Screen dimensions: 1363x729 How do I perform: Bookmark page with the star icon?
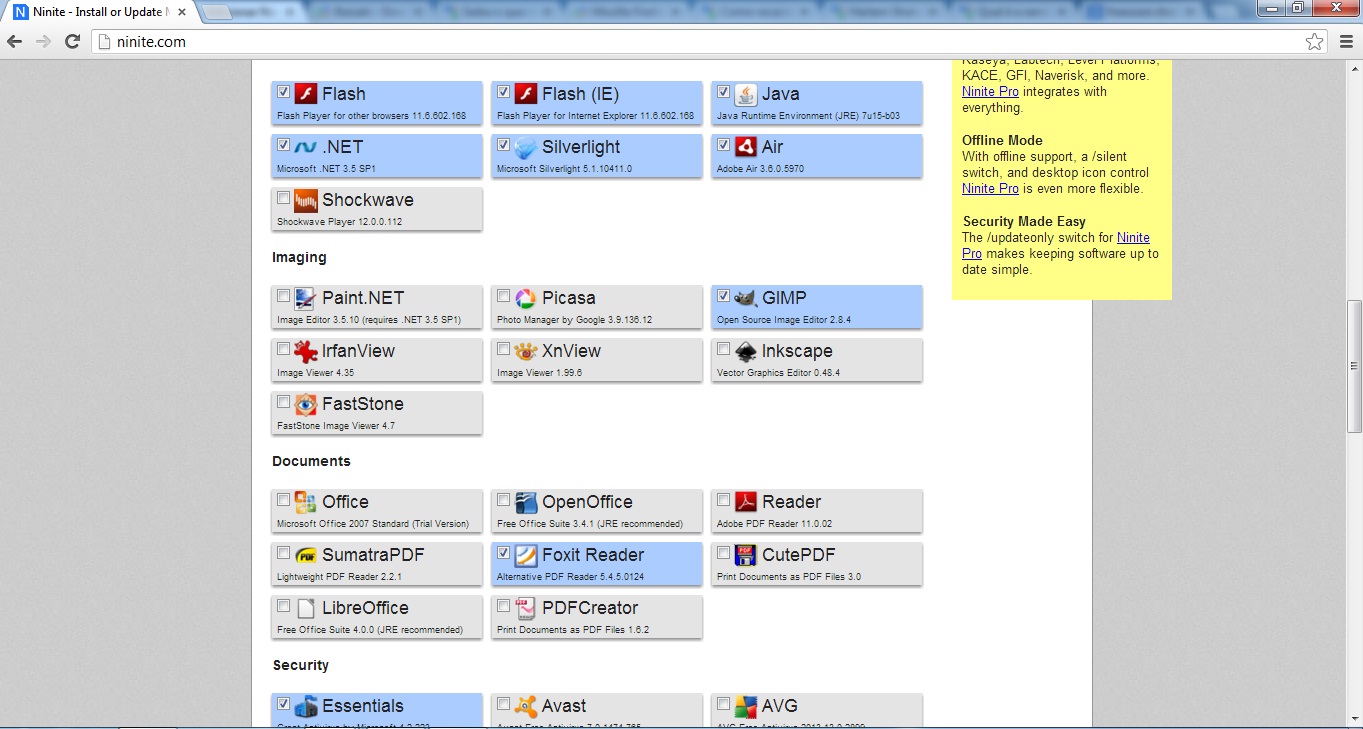tap(1314, 41)
